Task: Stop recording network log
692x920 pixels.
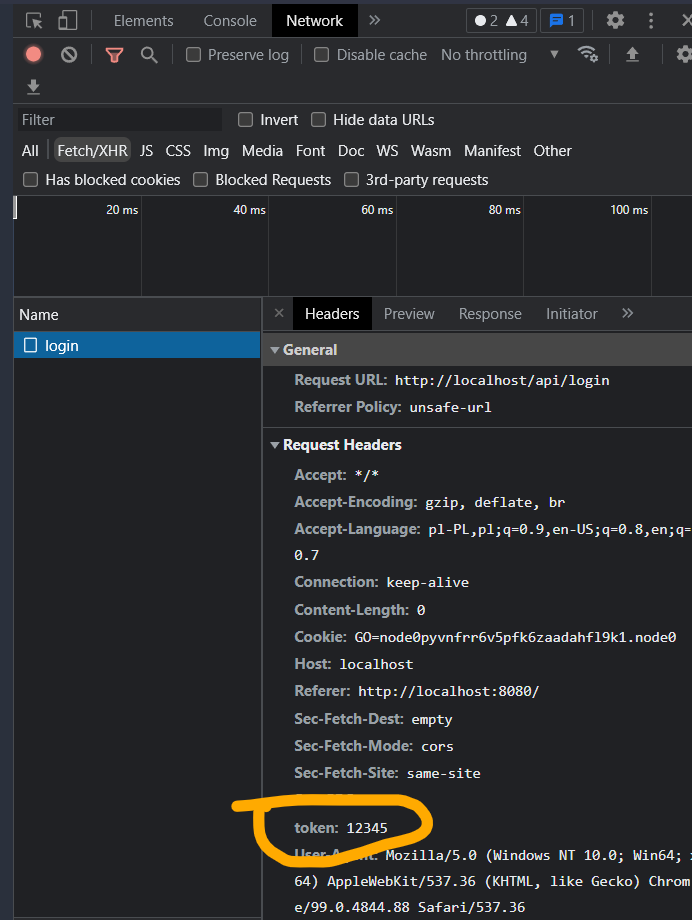Action: [33, 55]
